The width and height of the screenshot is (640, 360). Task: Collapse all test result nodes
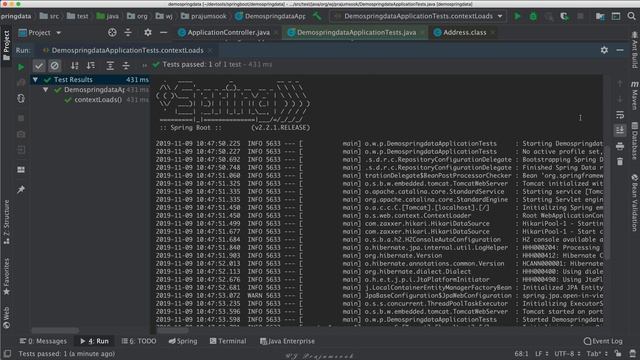point(126,65)
